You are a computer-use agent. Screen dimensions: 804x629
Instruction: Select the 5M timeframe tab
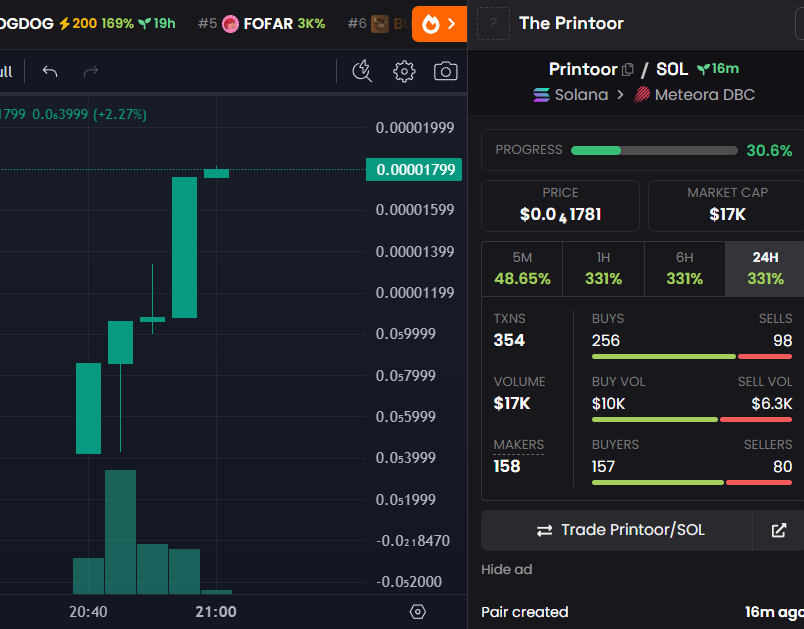(x=522, y=269)
